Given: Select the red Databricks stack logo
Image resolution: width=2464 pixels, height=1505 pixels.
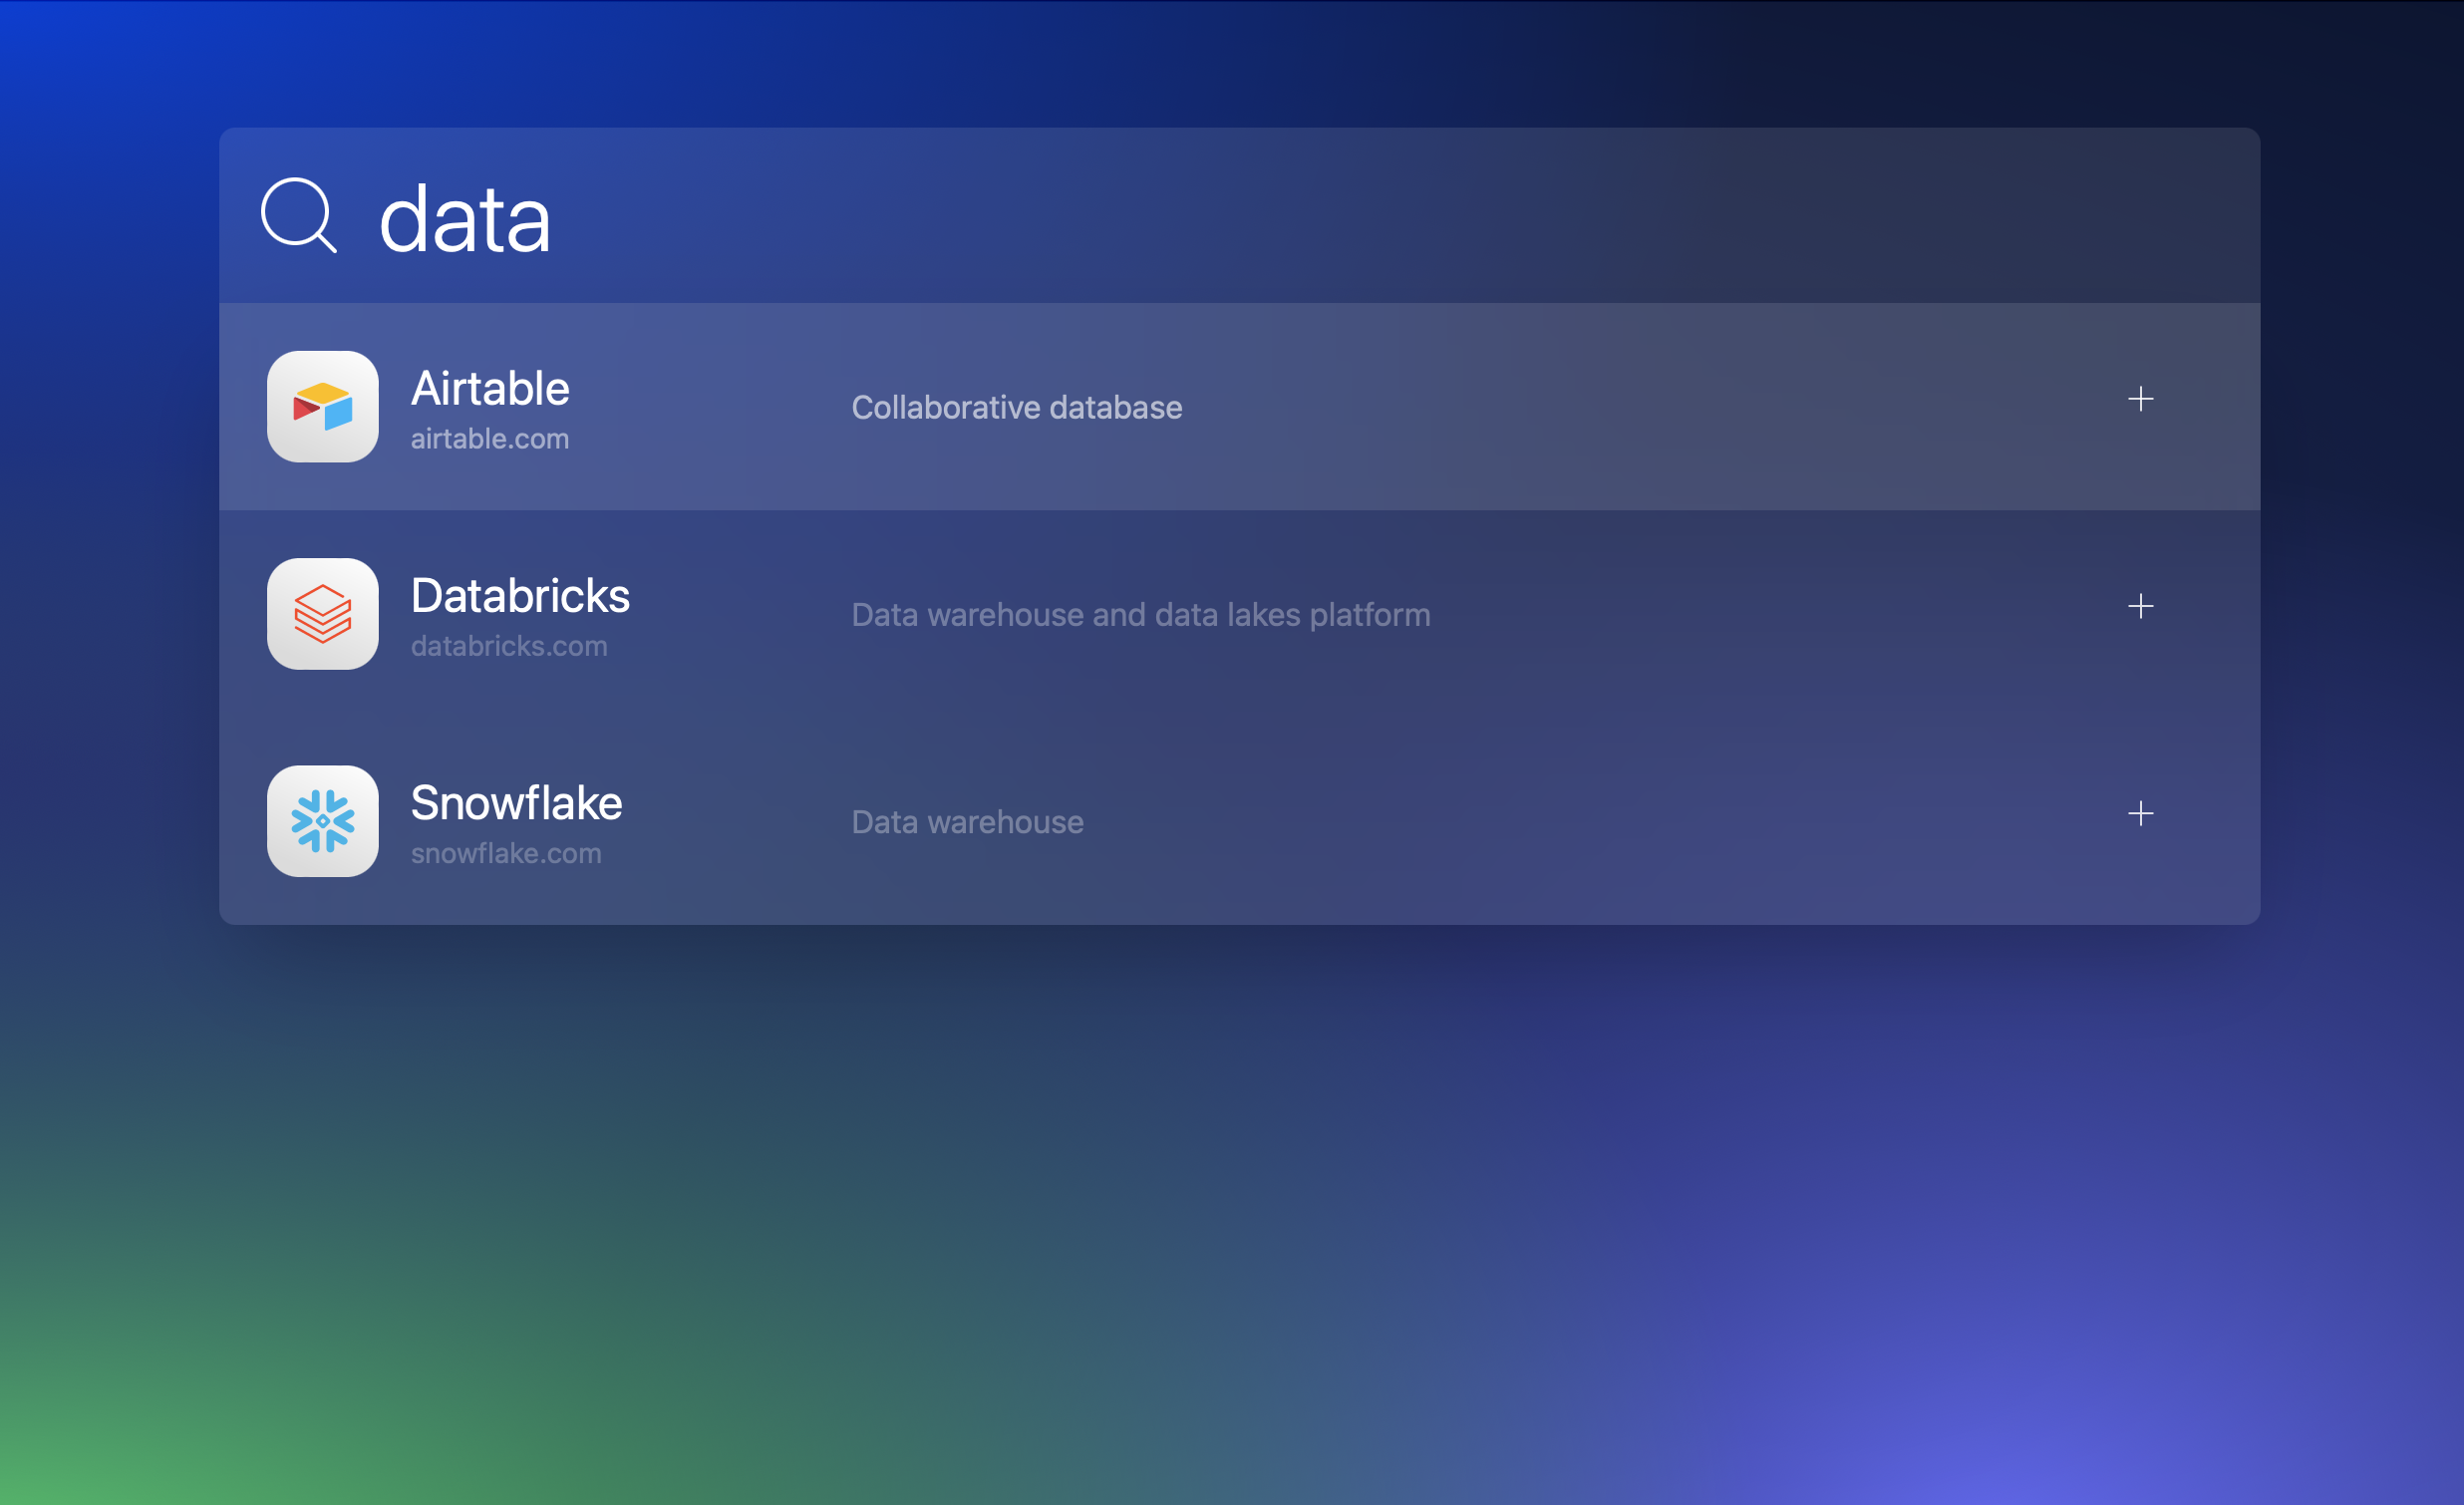Looking at the screenshot, I should click(x=322, y=614).
